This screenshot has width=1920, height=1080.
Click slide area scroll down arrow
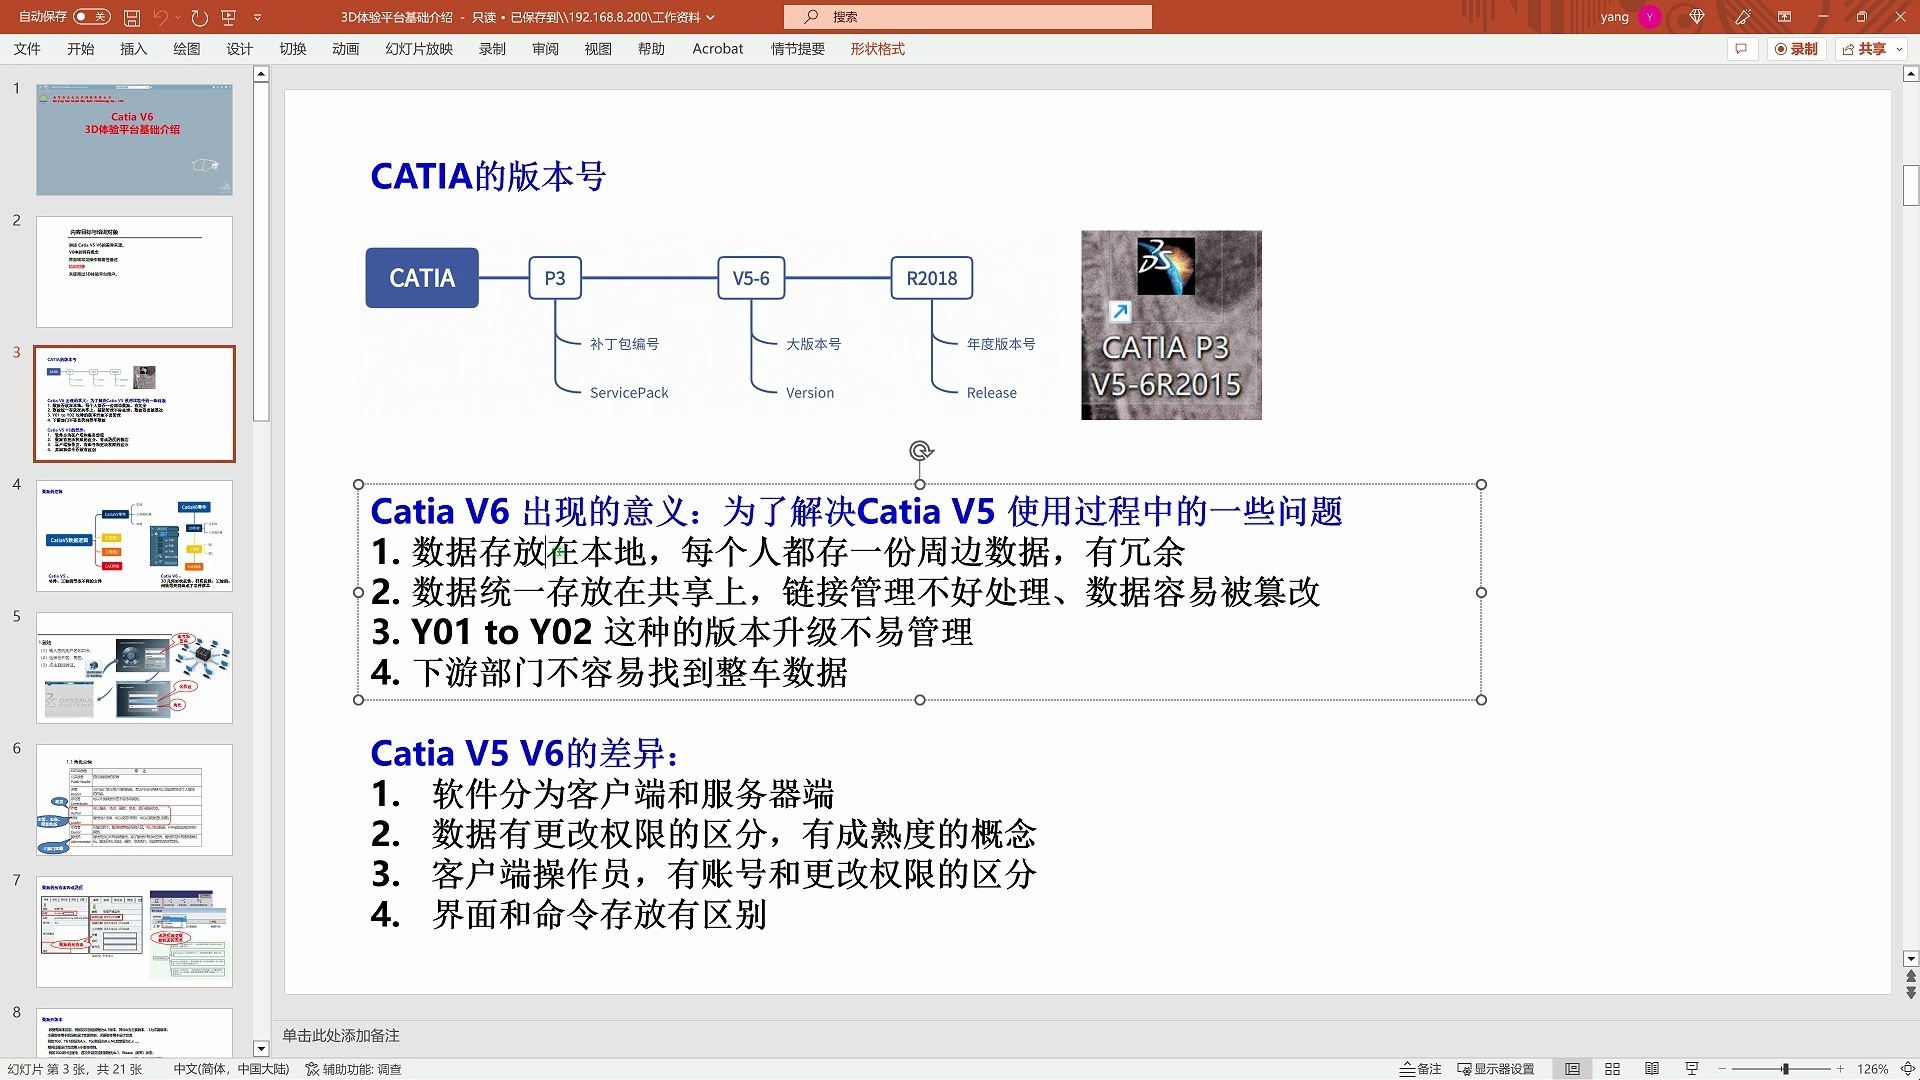[x=1910, y=958]
